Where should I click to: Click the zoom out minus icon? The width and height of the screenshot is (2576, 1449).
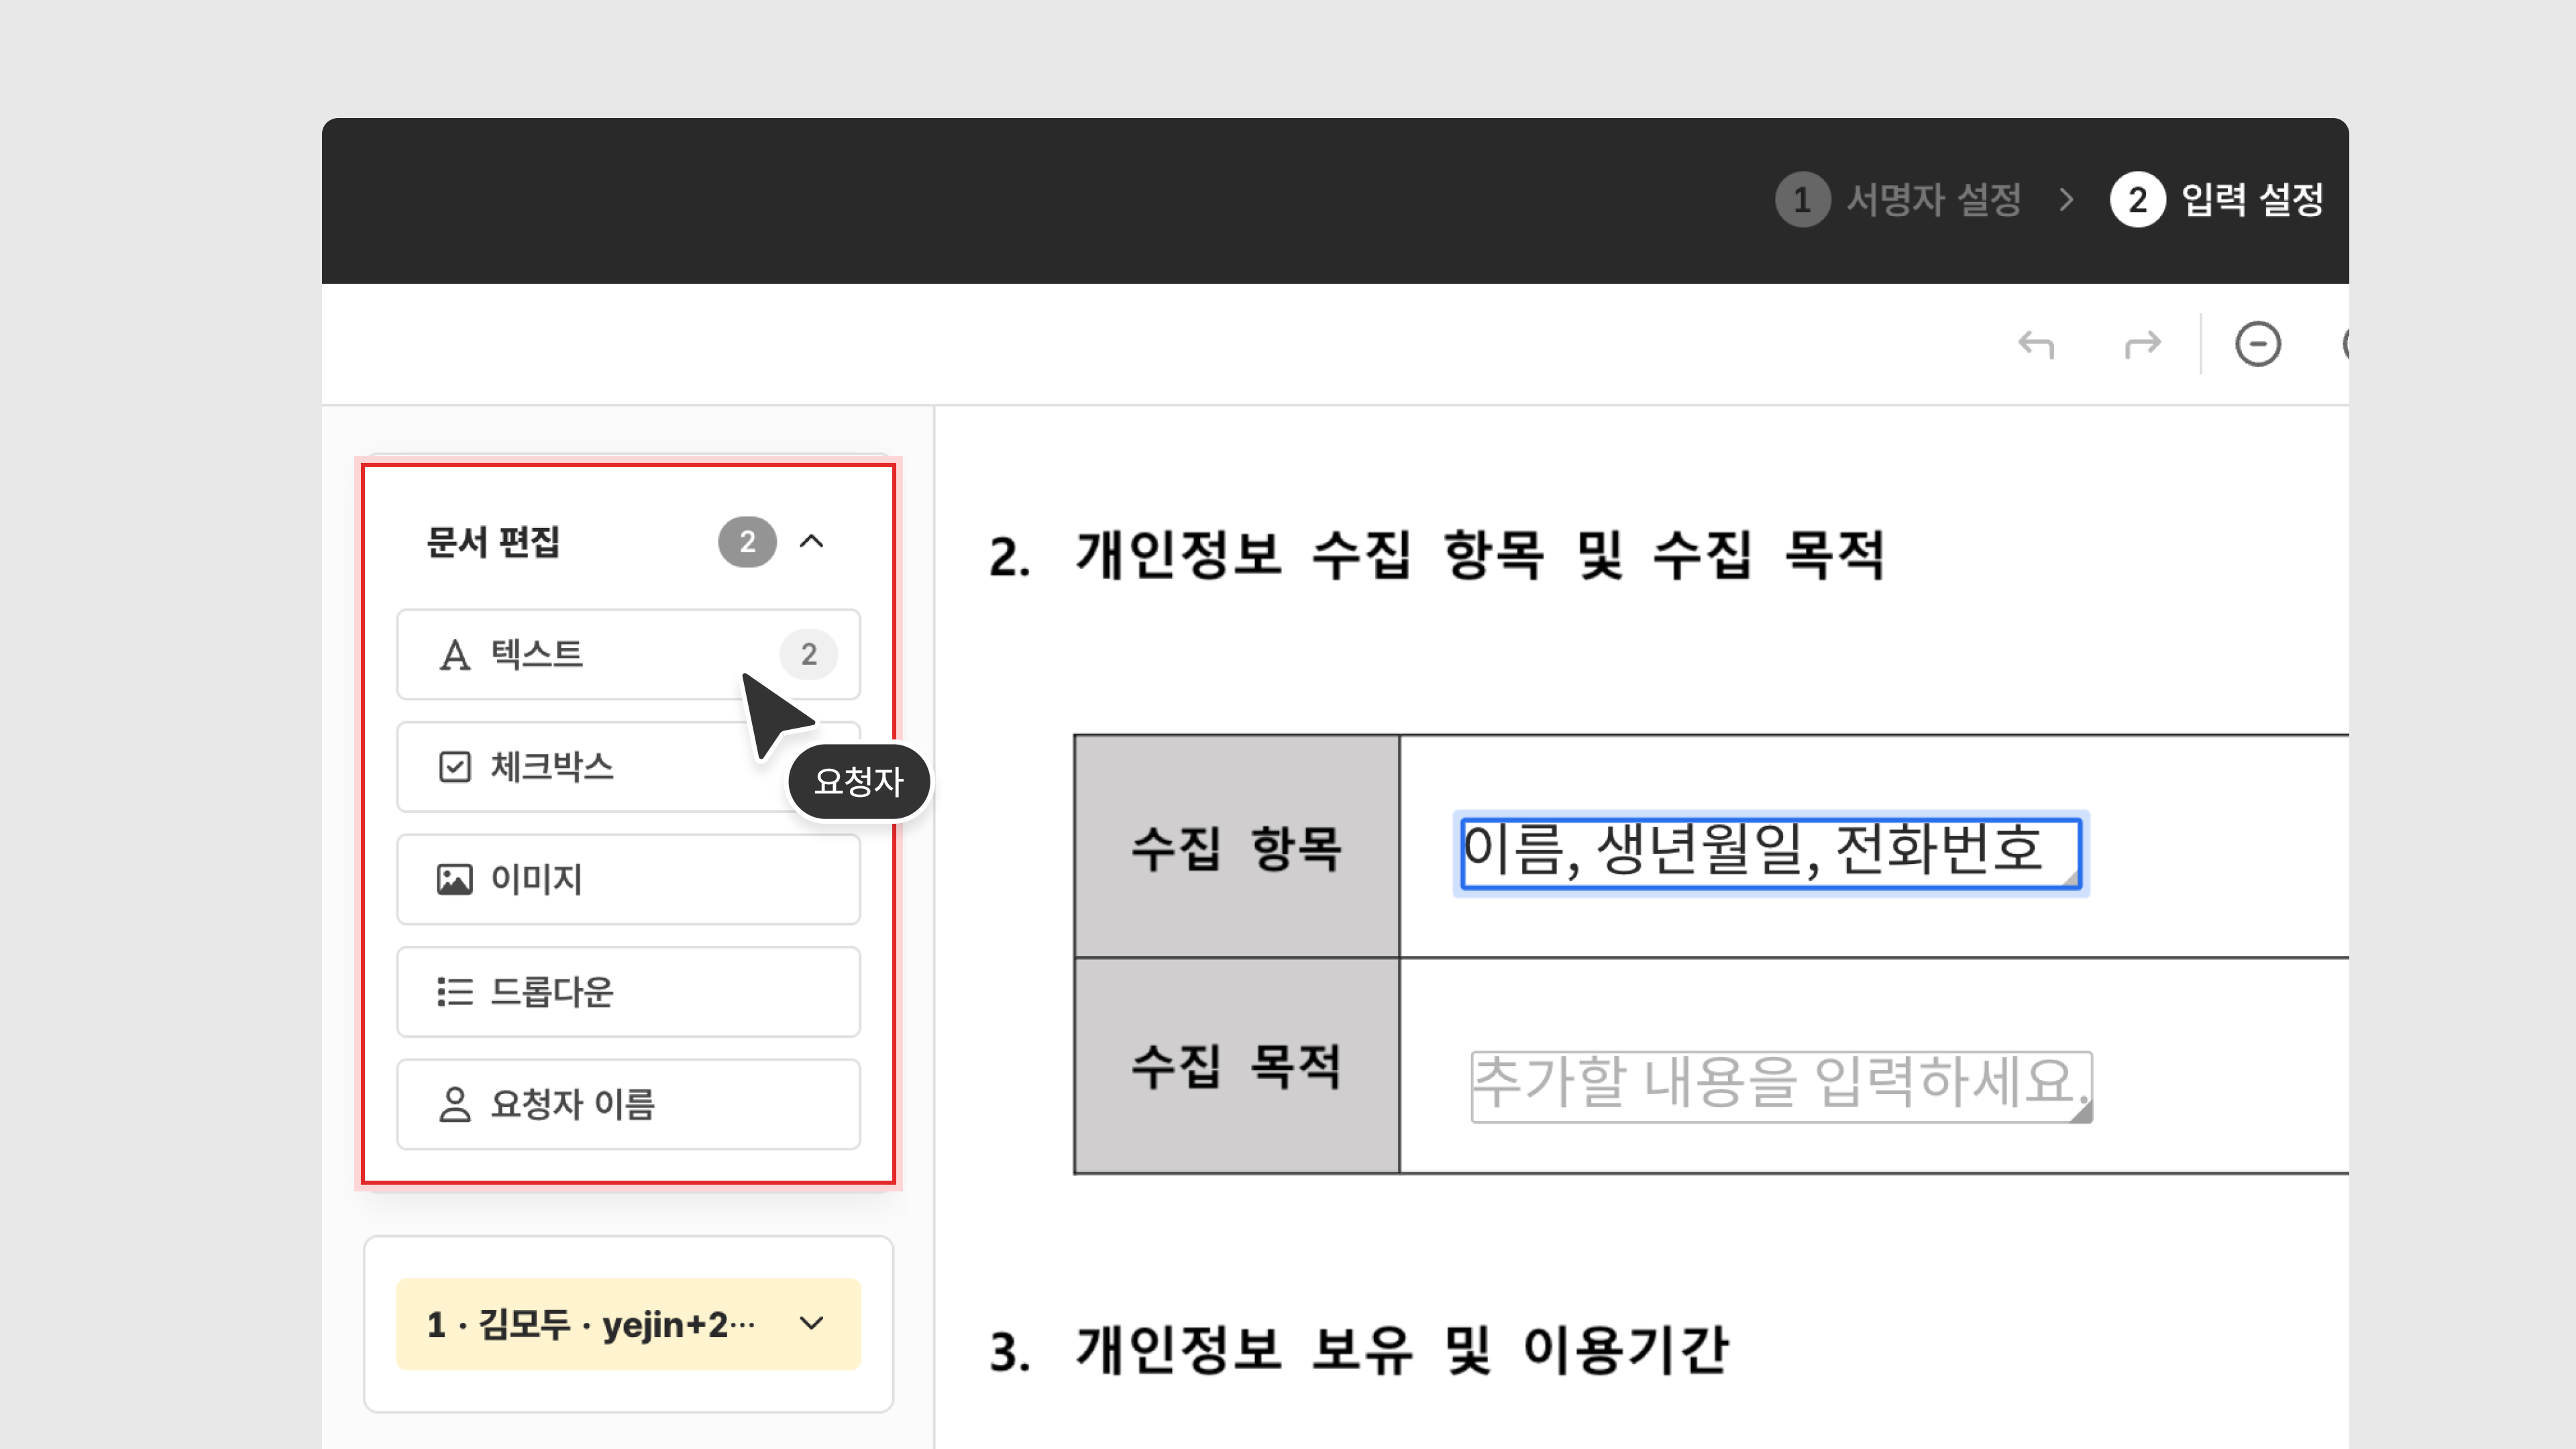(2258, 345)
